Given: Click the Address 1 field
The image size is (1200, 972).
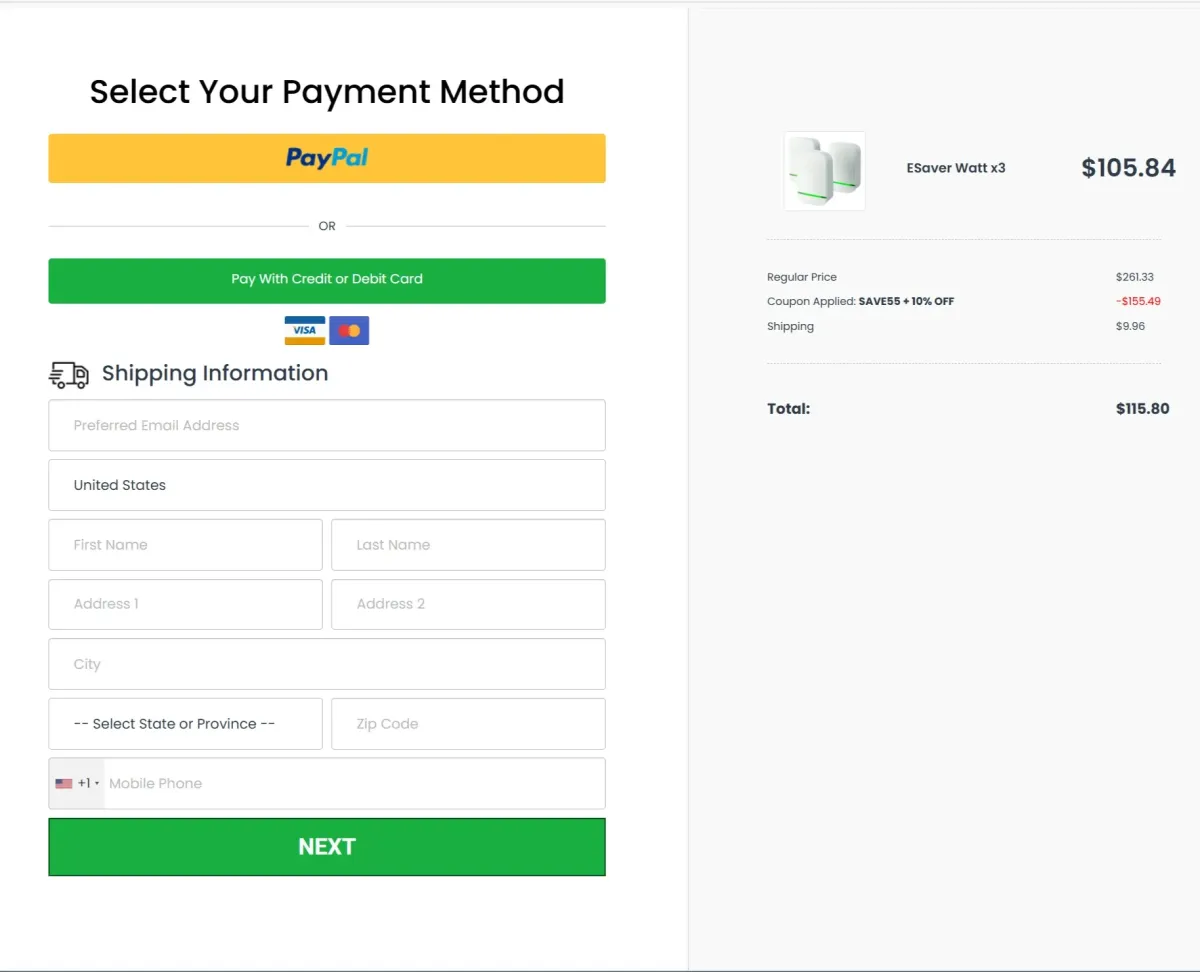Looking at the screenshot, I should click(185, 604).
